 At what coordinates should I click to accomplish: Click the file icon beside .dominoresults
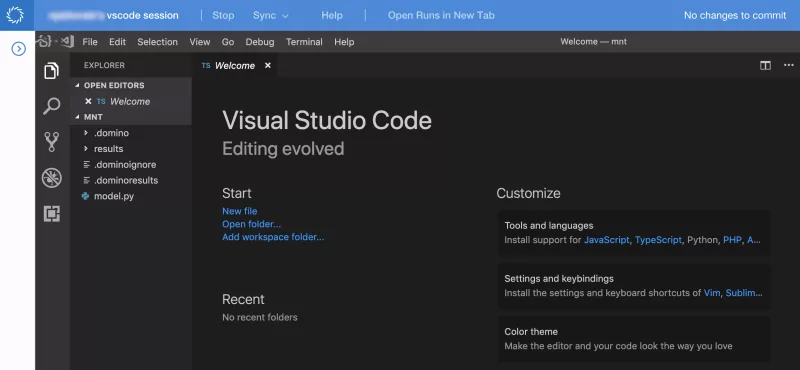(x=86, y=181)
